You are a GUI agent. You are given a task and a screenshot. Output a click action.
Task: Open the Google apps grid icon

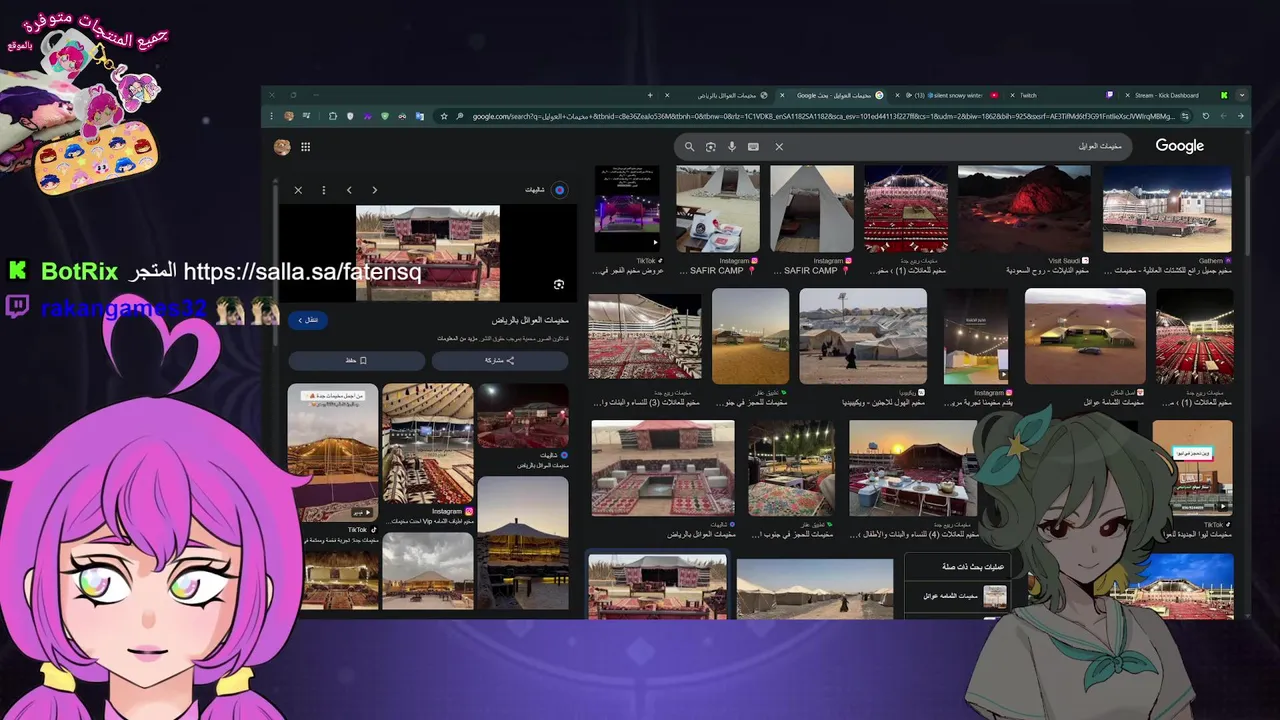(x=305, y=147)
